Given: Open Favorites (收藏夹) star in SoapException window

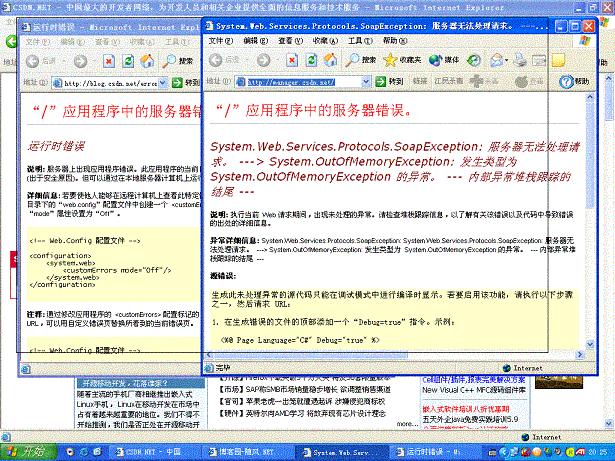Looking at the screenshot, I should [402, 60].
